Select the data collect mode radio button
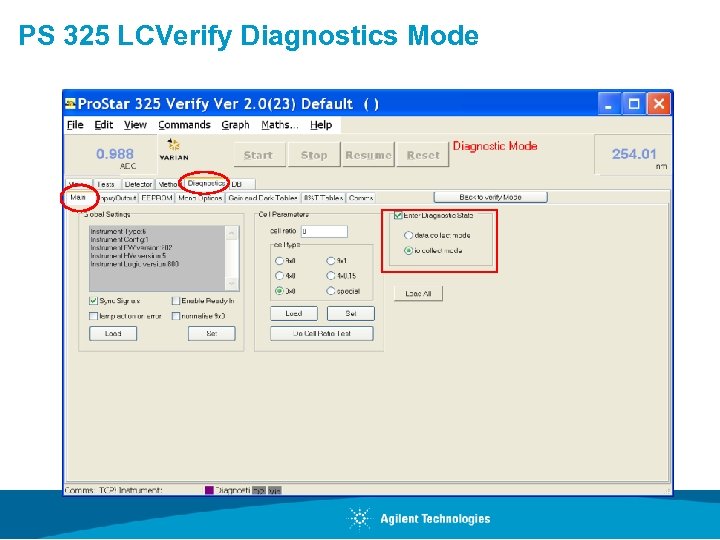 pos(408,235)
